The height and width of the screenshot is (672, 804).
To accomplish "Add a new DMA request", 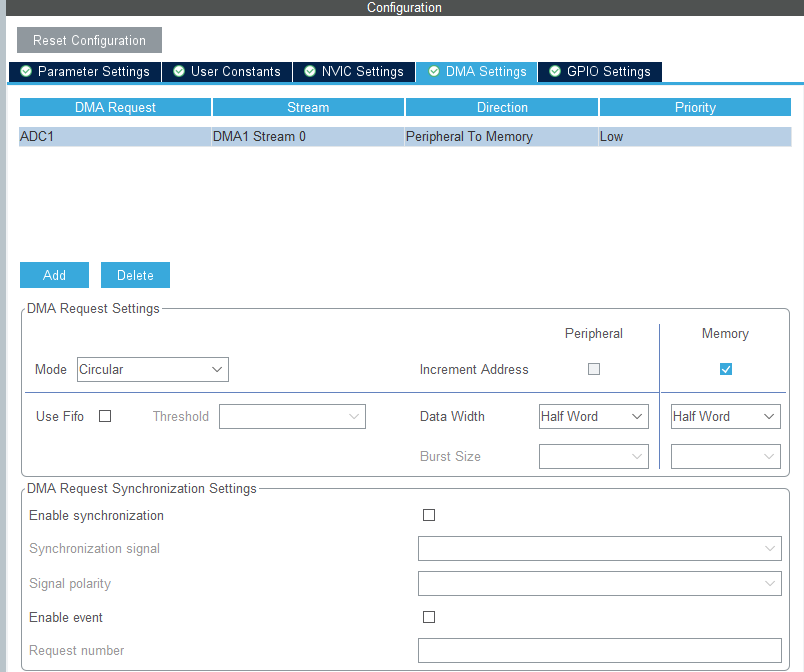I will point(54,275).
